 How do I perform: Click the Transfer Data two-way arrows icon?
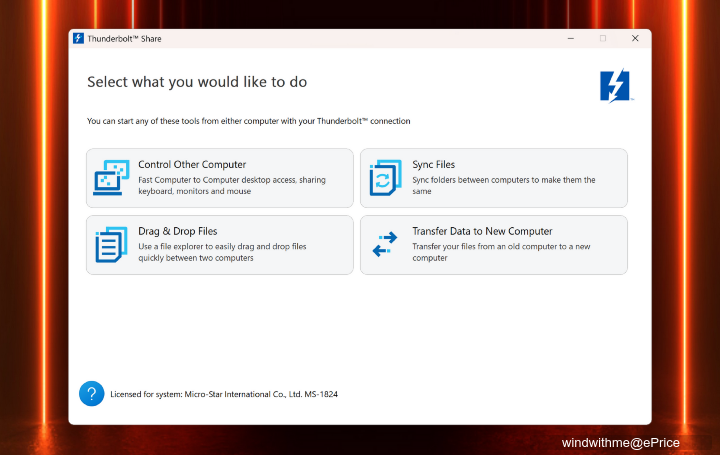coord(385,245)
